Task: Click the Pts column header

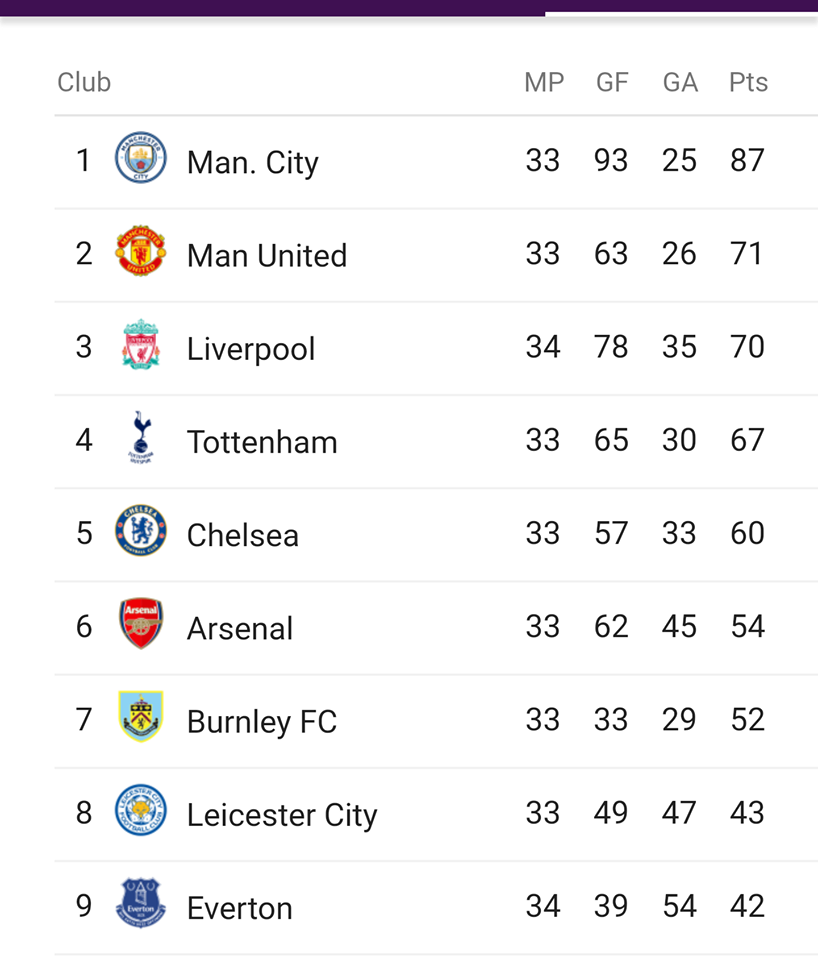Action: pyautogui.click(x=748, y=82)
